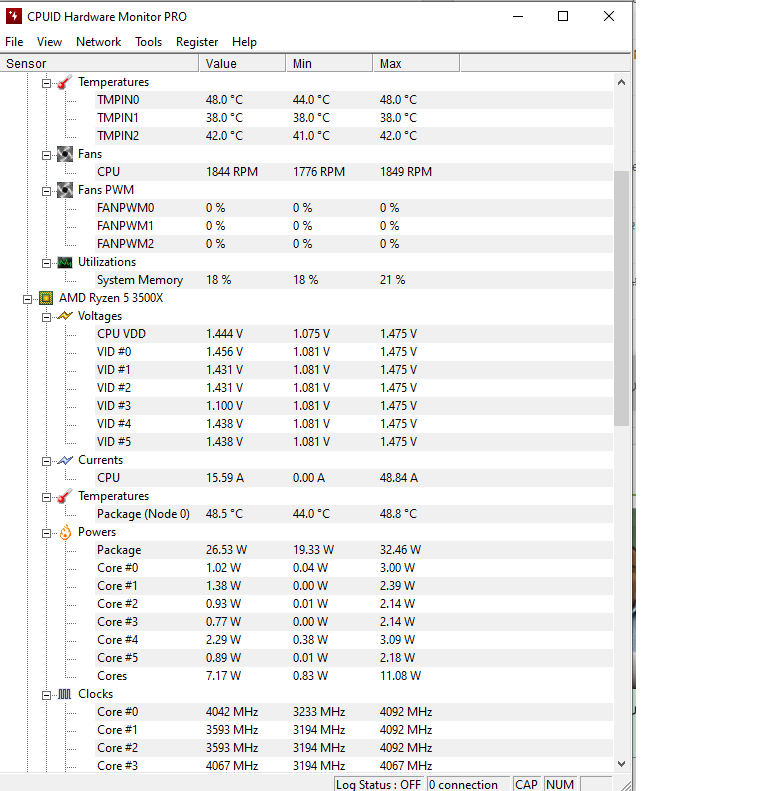Click the thermometer icon beside CPU Temperatures

[x=65, y=496]
